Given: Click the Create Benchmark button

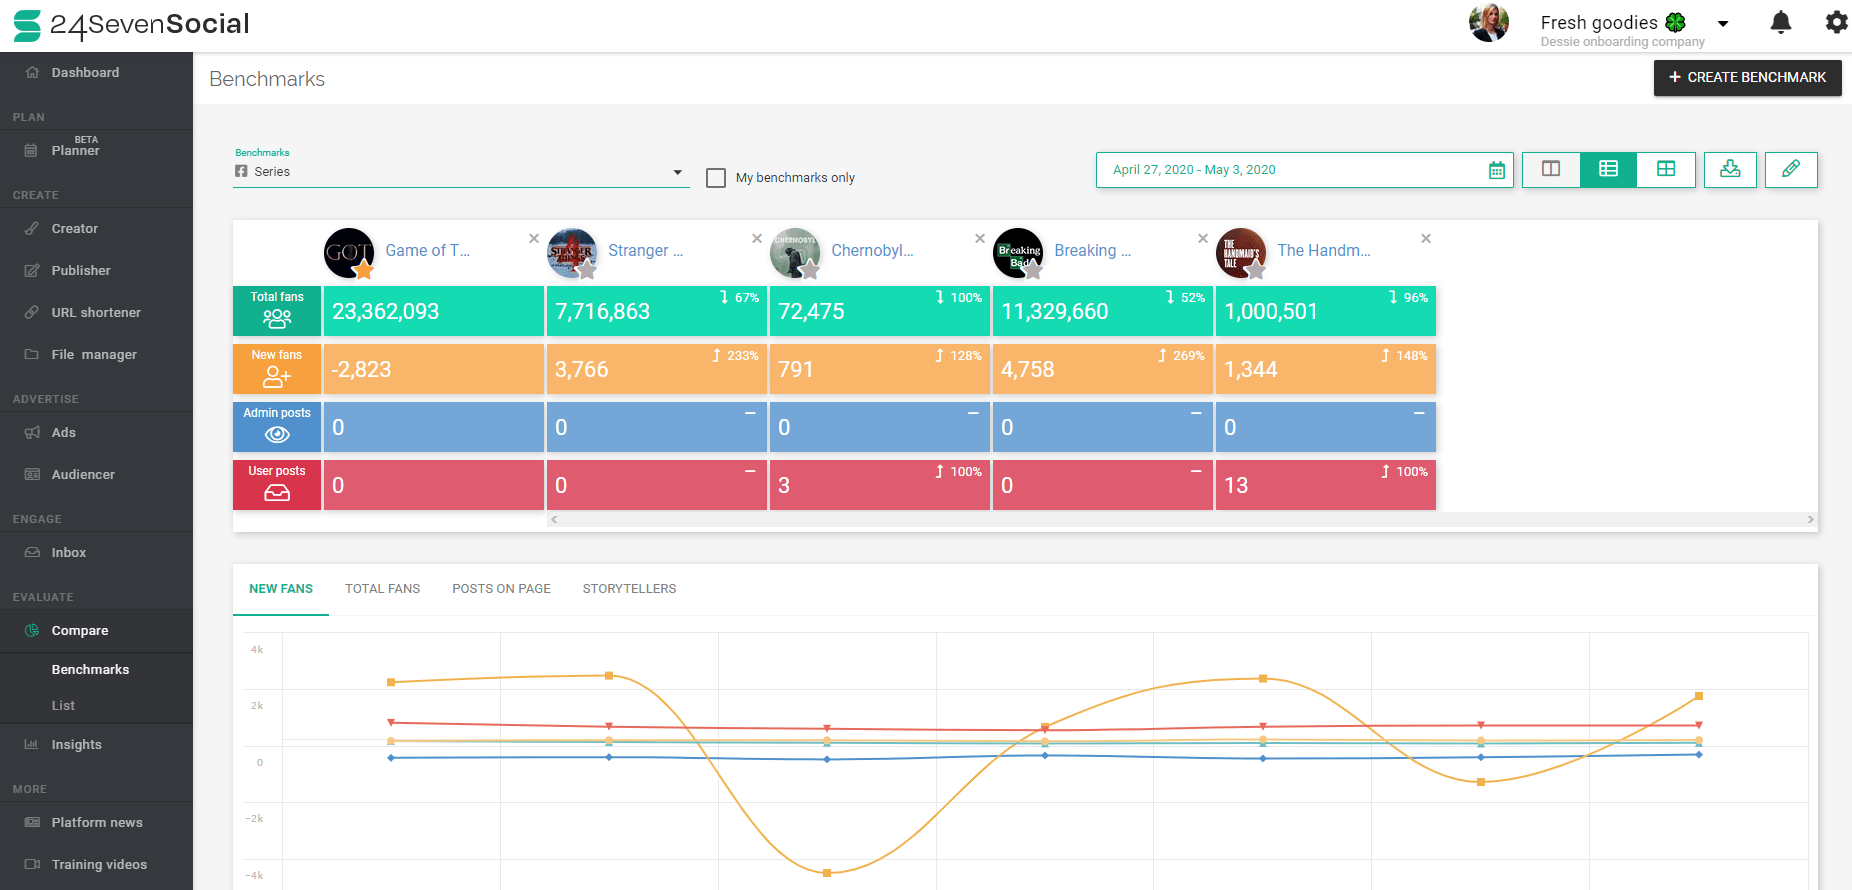Looking at the screenshot, I should 1747,78.
